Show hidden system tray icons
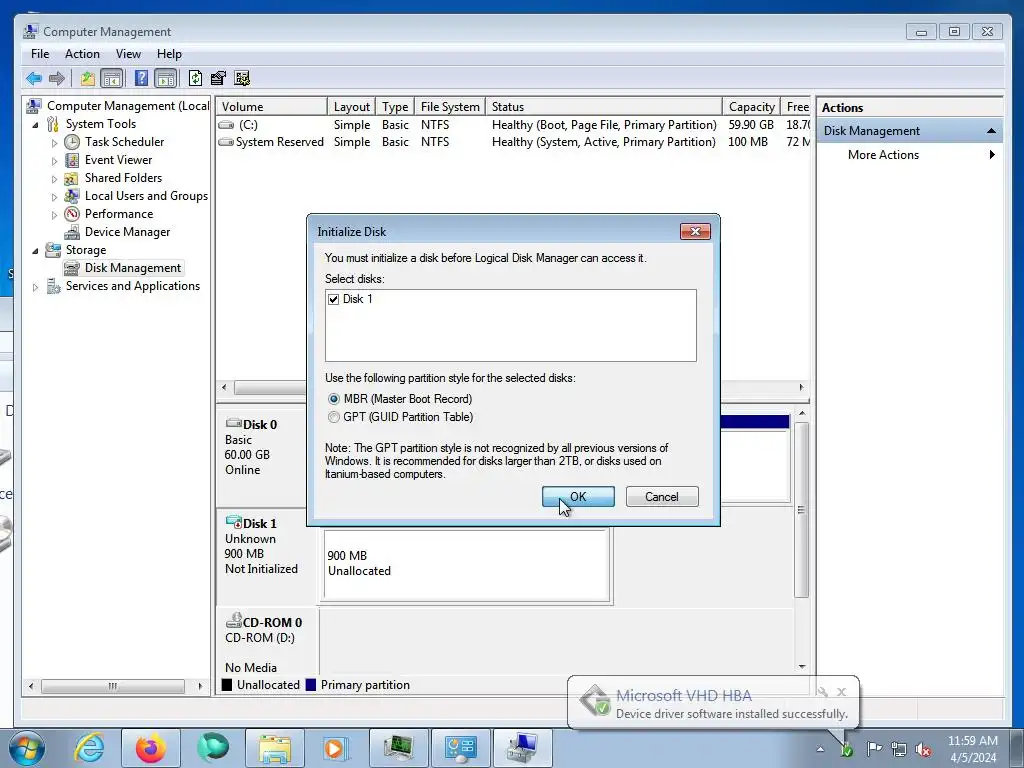The image size is (1024, 768). point(820,749)
